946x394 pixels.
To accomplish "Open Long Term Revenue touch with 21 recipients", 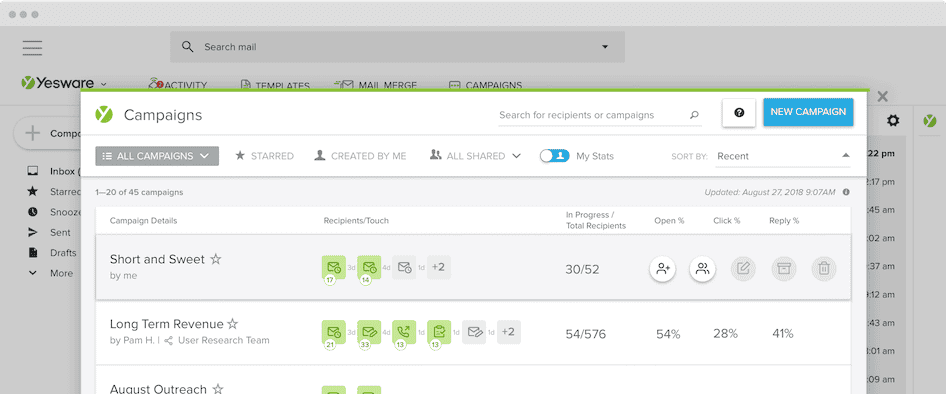I will point(334,332).
